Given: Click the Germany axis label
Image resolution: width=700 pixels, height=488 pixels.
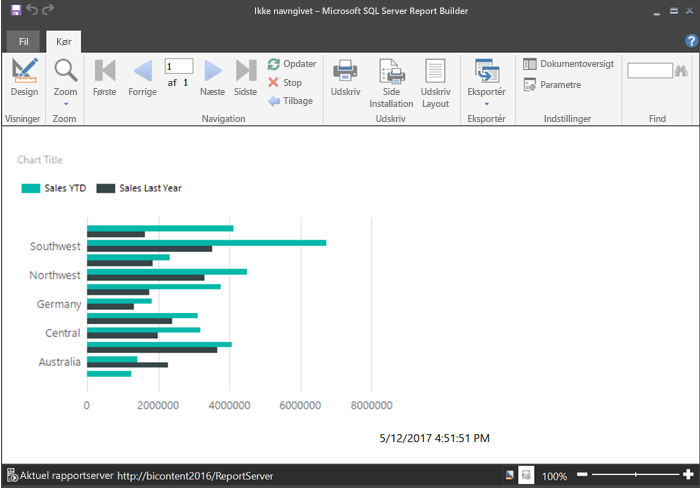Looking at the screenshot, I should (x=59, y=304).
